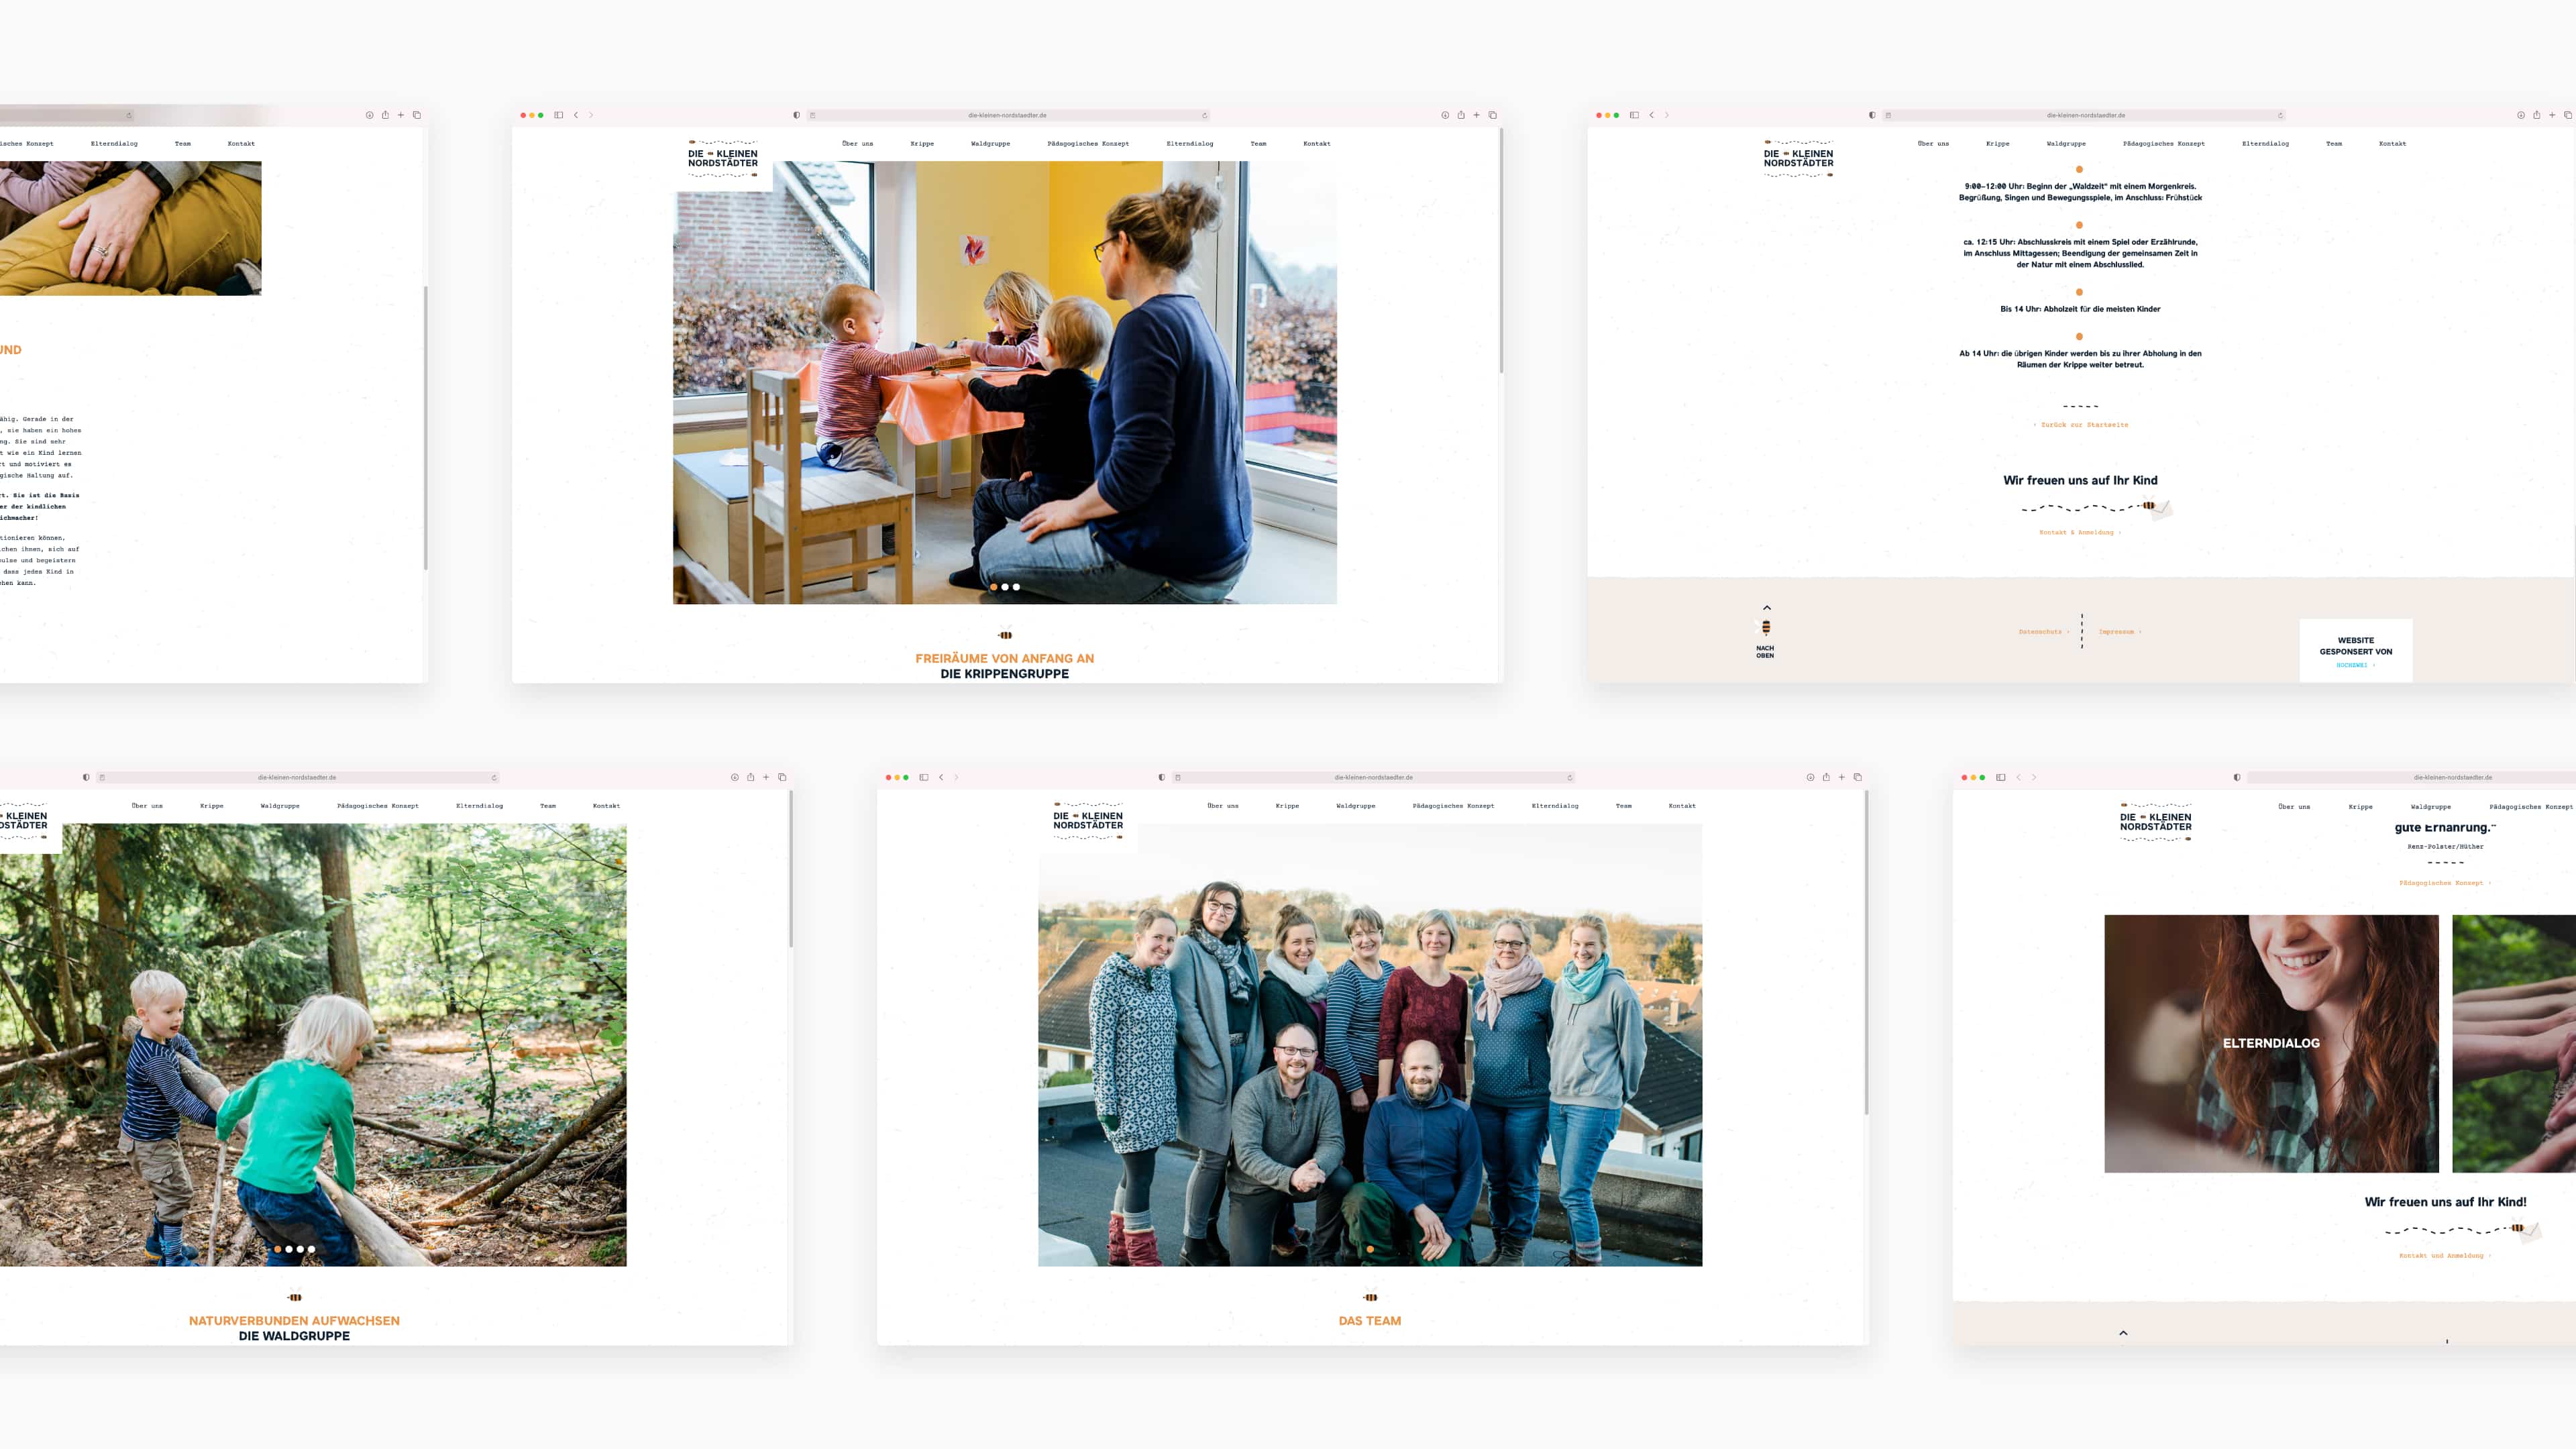Toggle sidebar icon in the Krippengruppe browser window

[x=559, y=115]
